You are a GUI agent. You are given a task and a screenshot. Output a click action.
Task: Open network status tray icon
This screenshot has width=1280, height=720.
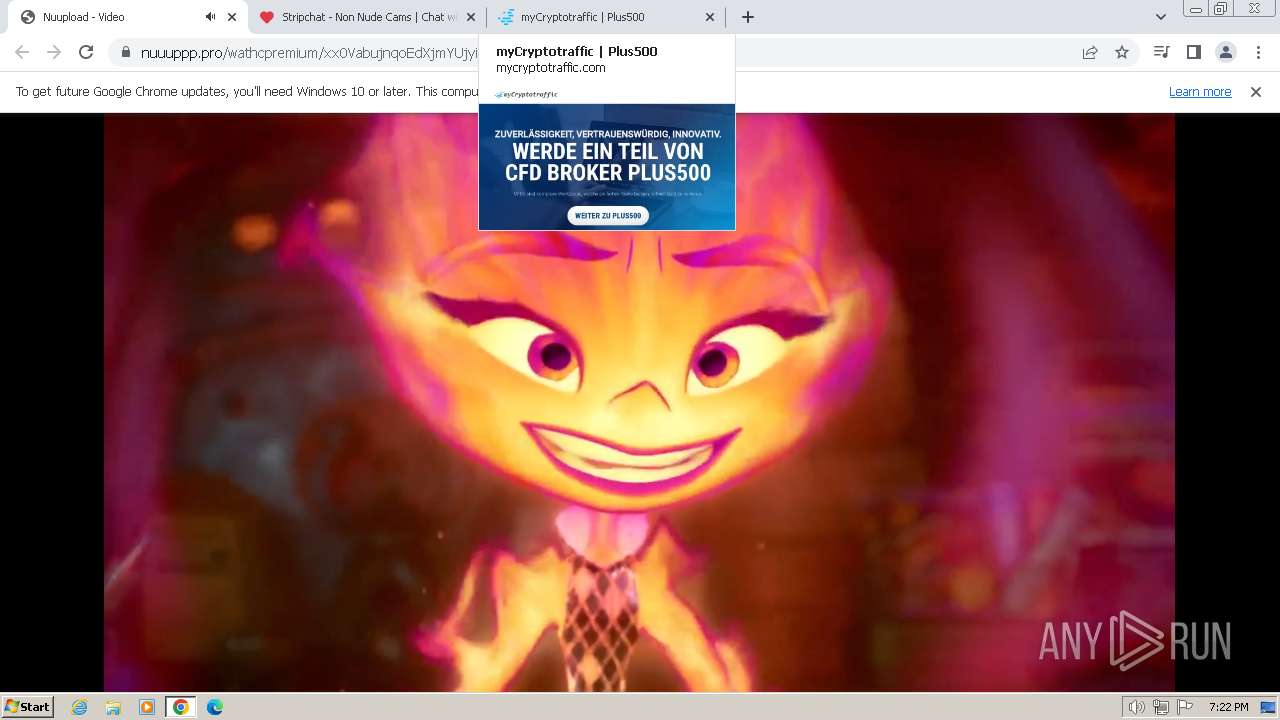pos(1161,707)
